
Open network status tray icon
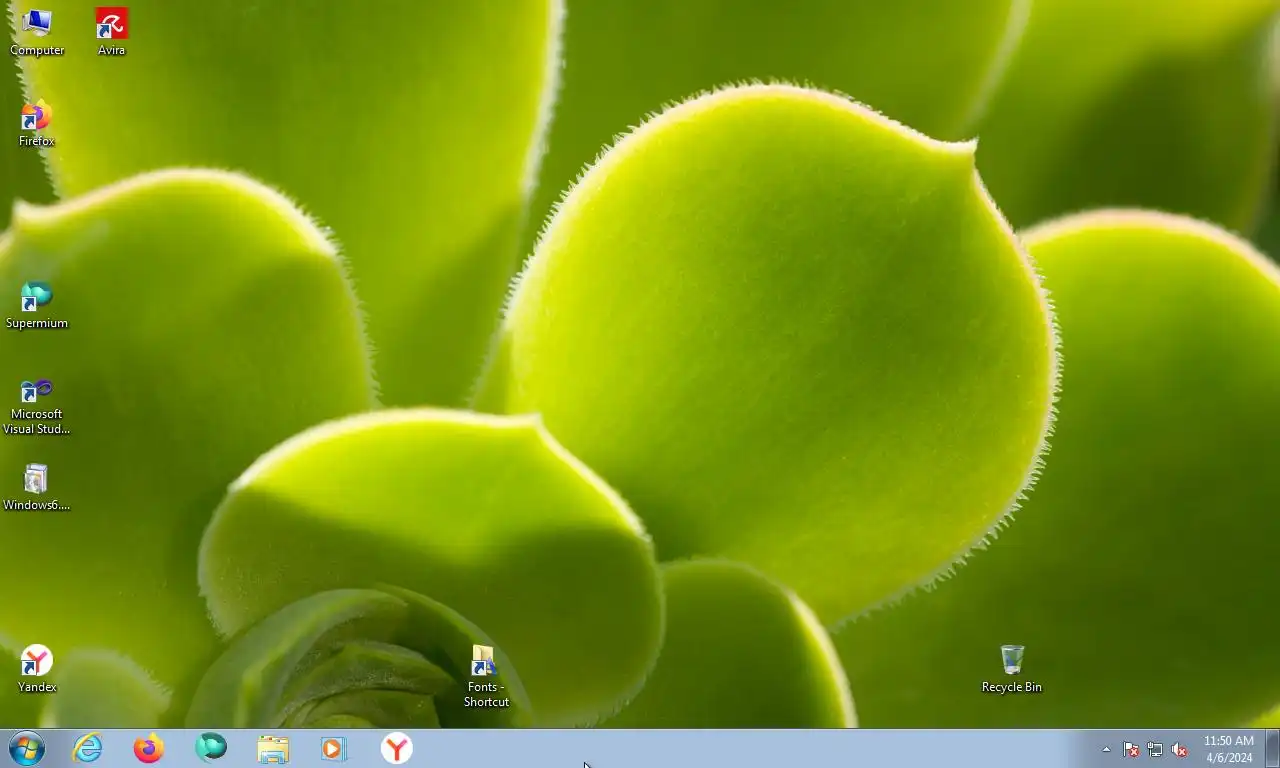(1155, 749)
